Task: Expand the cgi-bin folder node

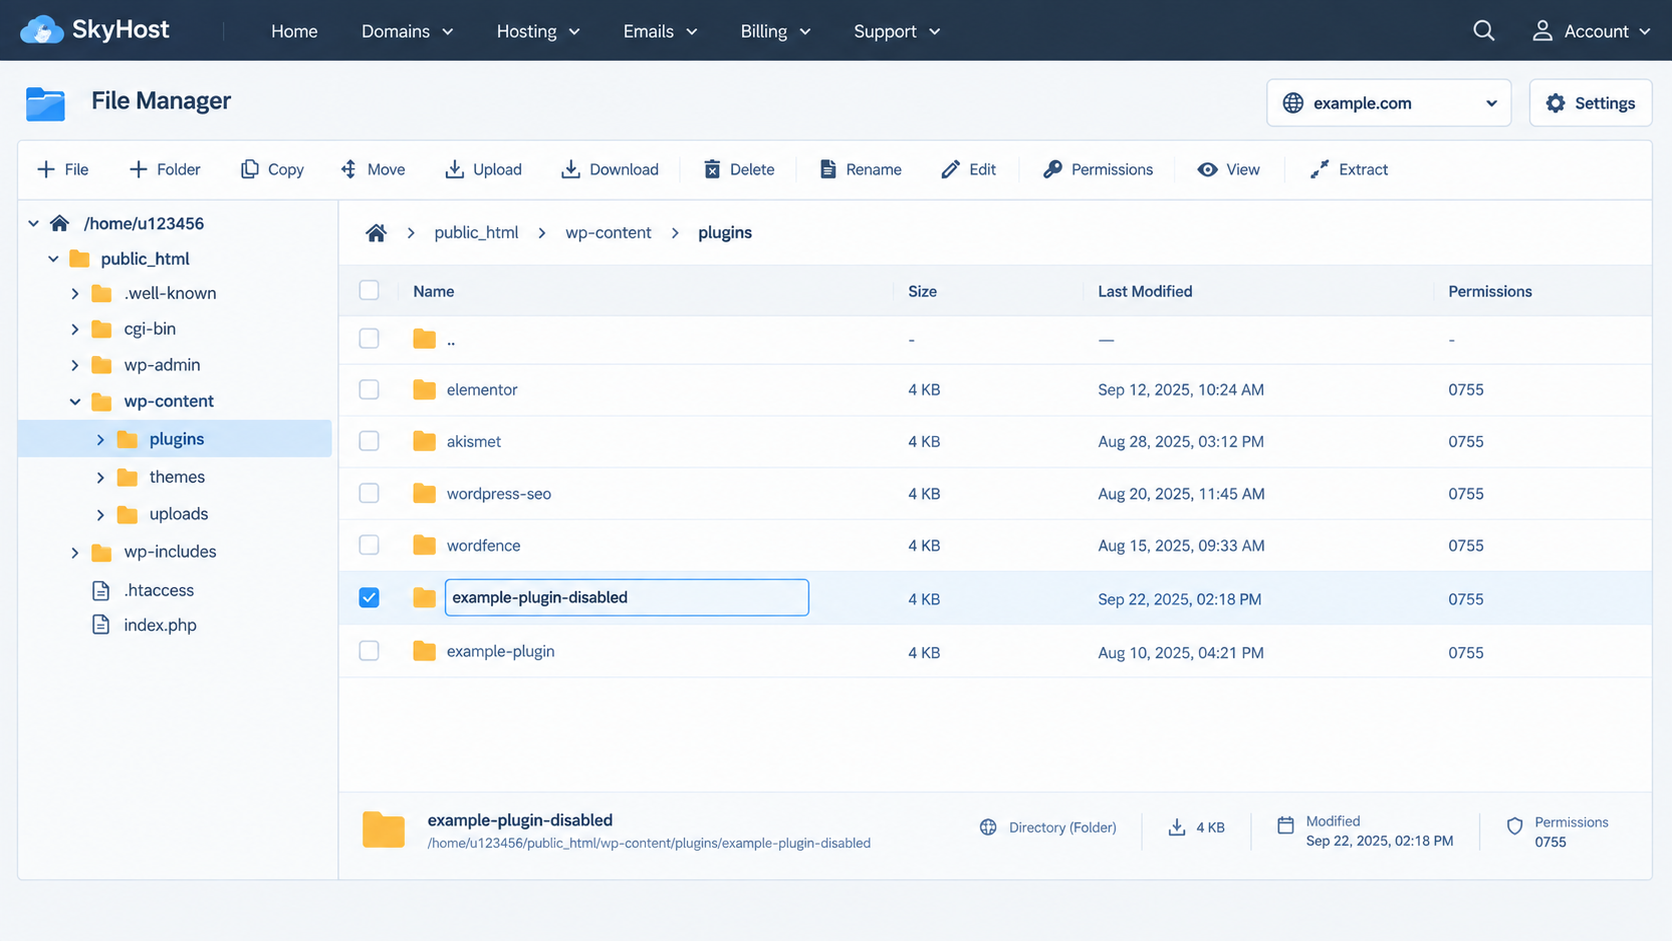Action: point(75,329)
